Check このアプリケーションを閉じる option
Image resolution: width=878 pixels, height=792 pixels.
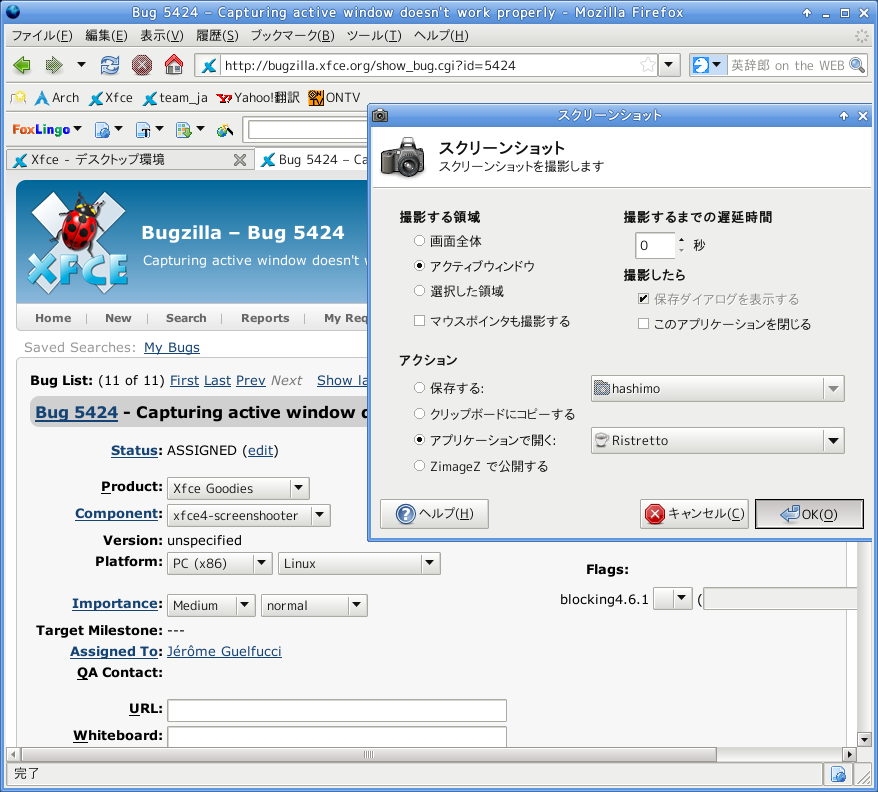644,324
